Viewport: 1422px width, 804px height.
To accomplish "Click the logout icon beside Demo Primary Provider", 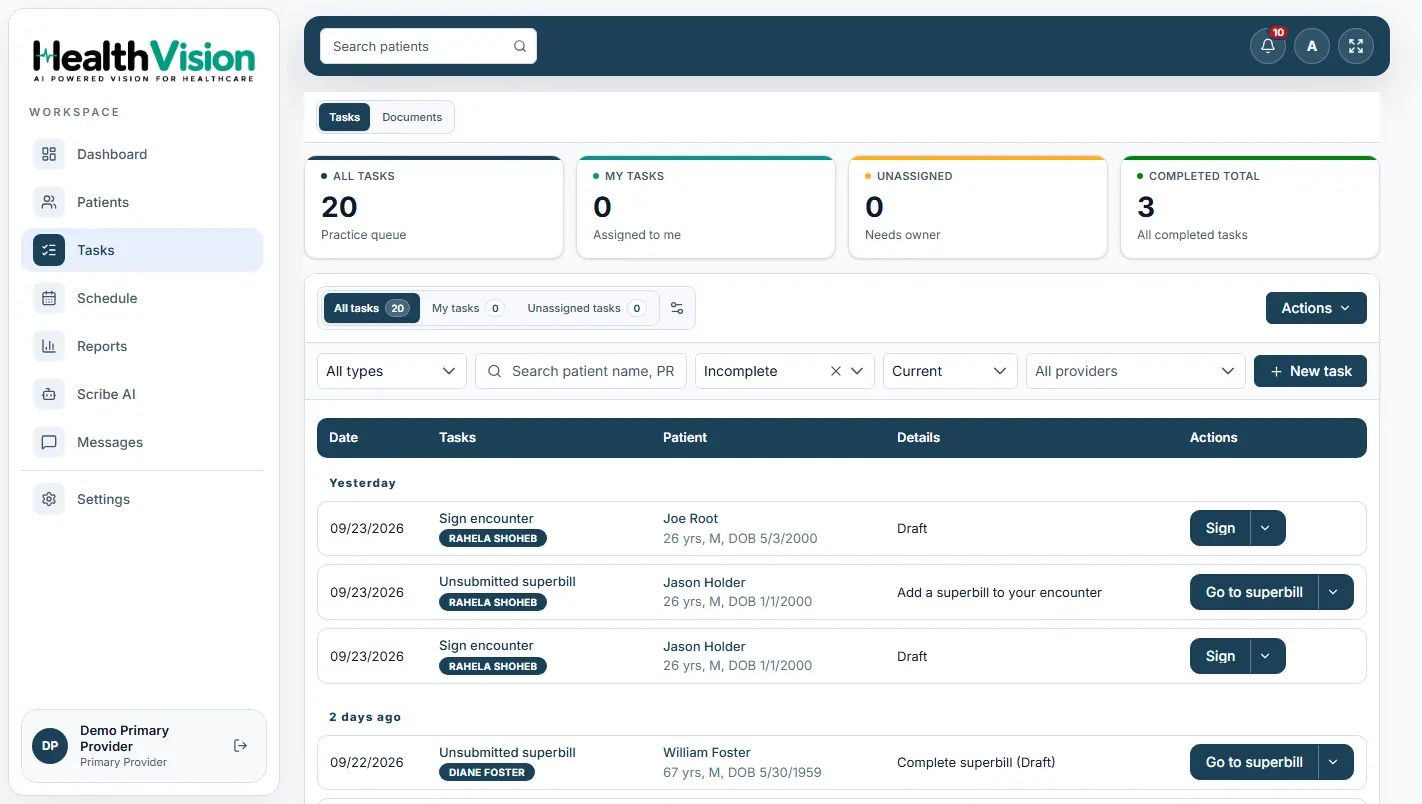I will tap(240, 746).
